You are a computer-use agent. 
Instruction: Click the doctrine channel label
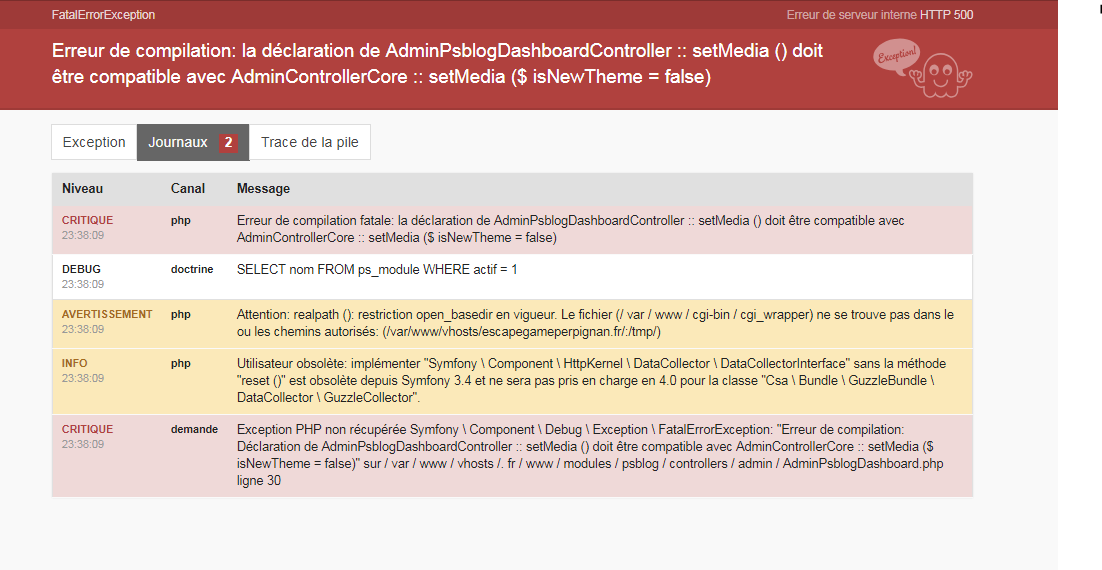(192, 269)
